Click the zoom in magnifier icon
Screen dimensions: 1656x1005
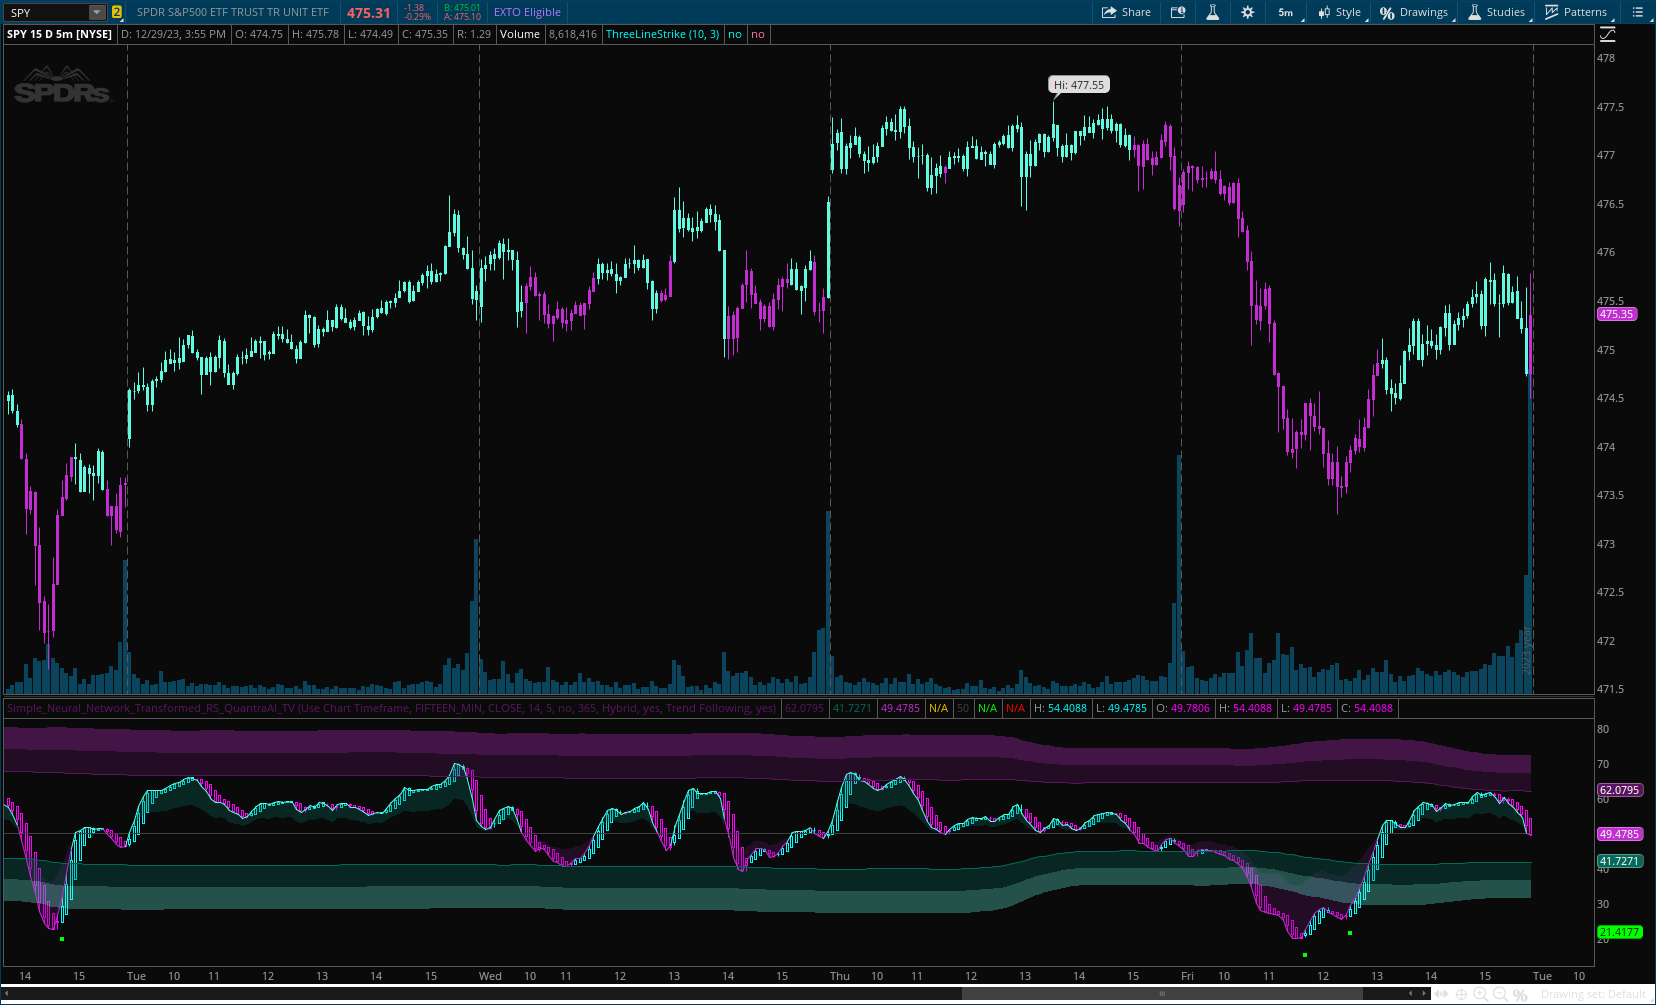click(1481, 994)
